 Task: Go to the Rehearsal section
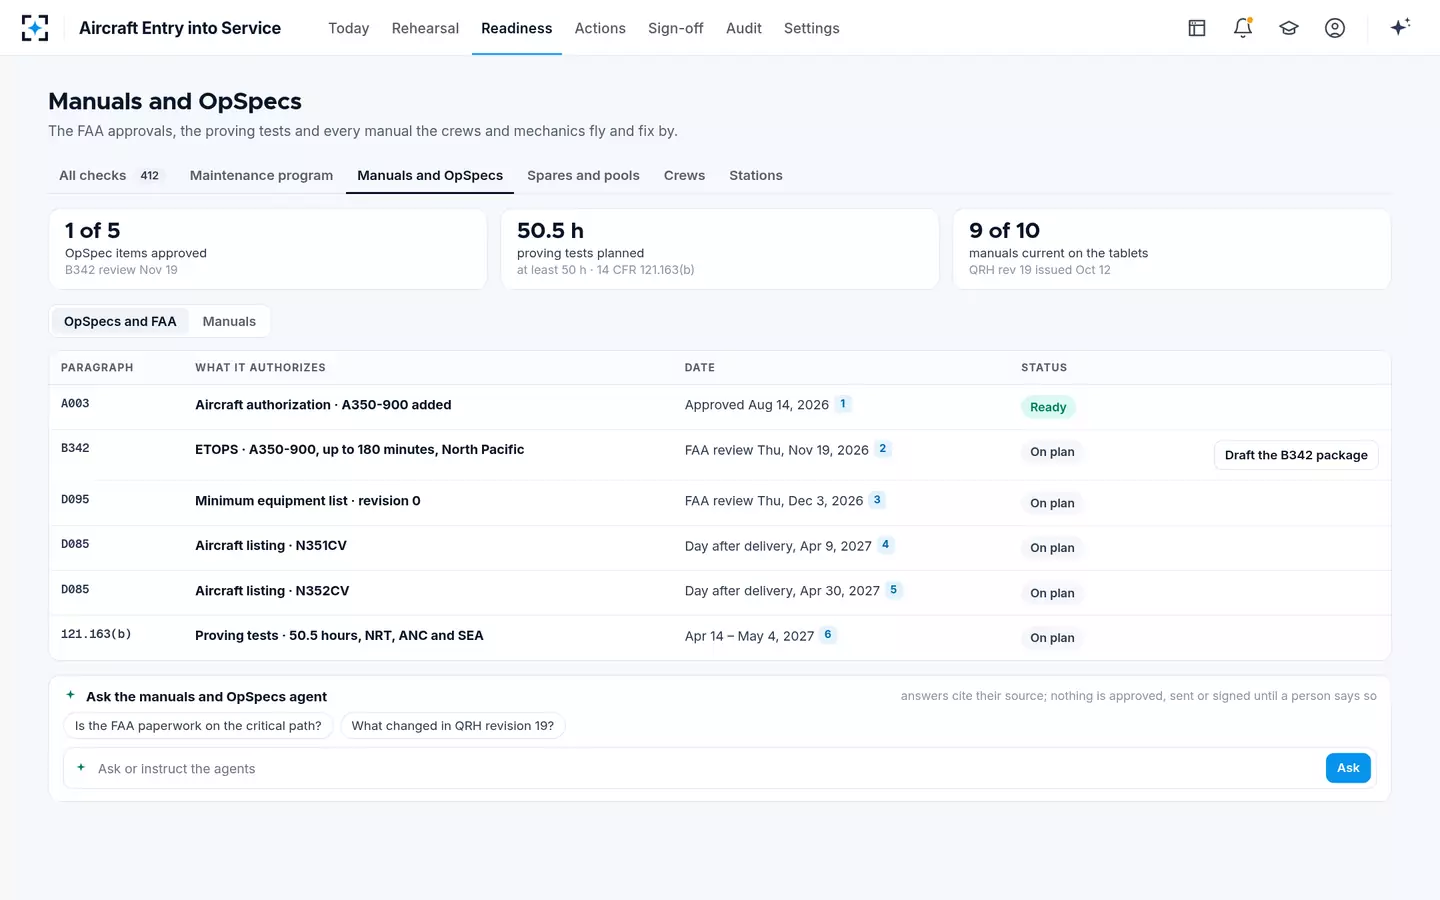[x=425, y=28]
